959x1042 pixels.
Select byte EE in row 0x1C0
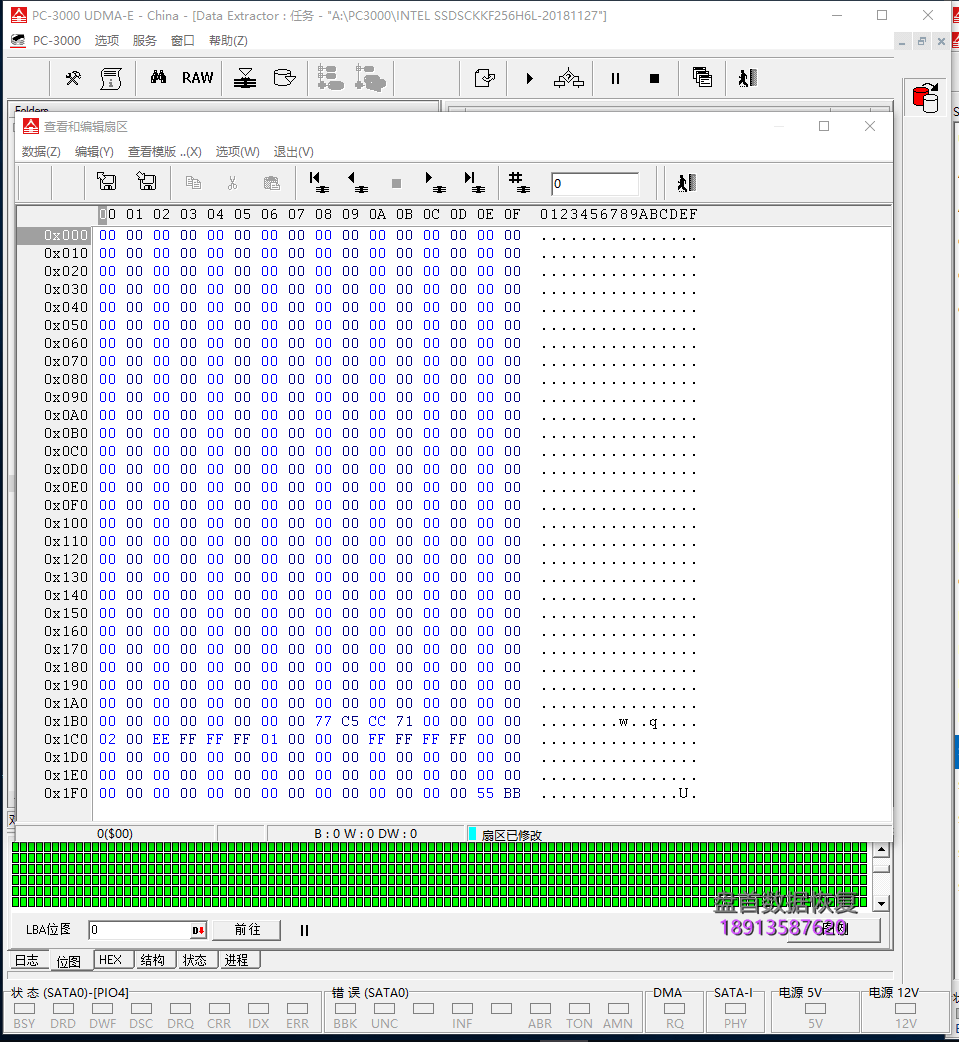(161, 739)
